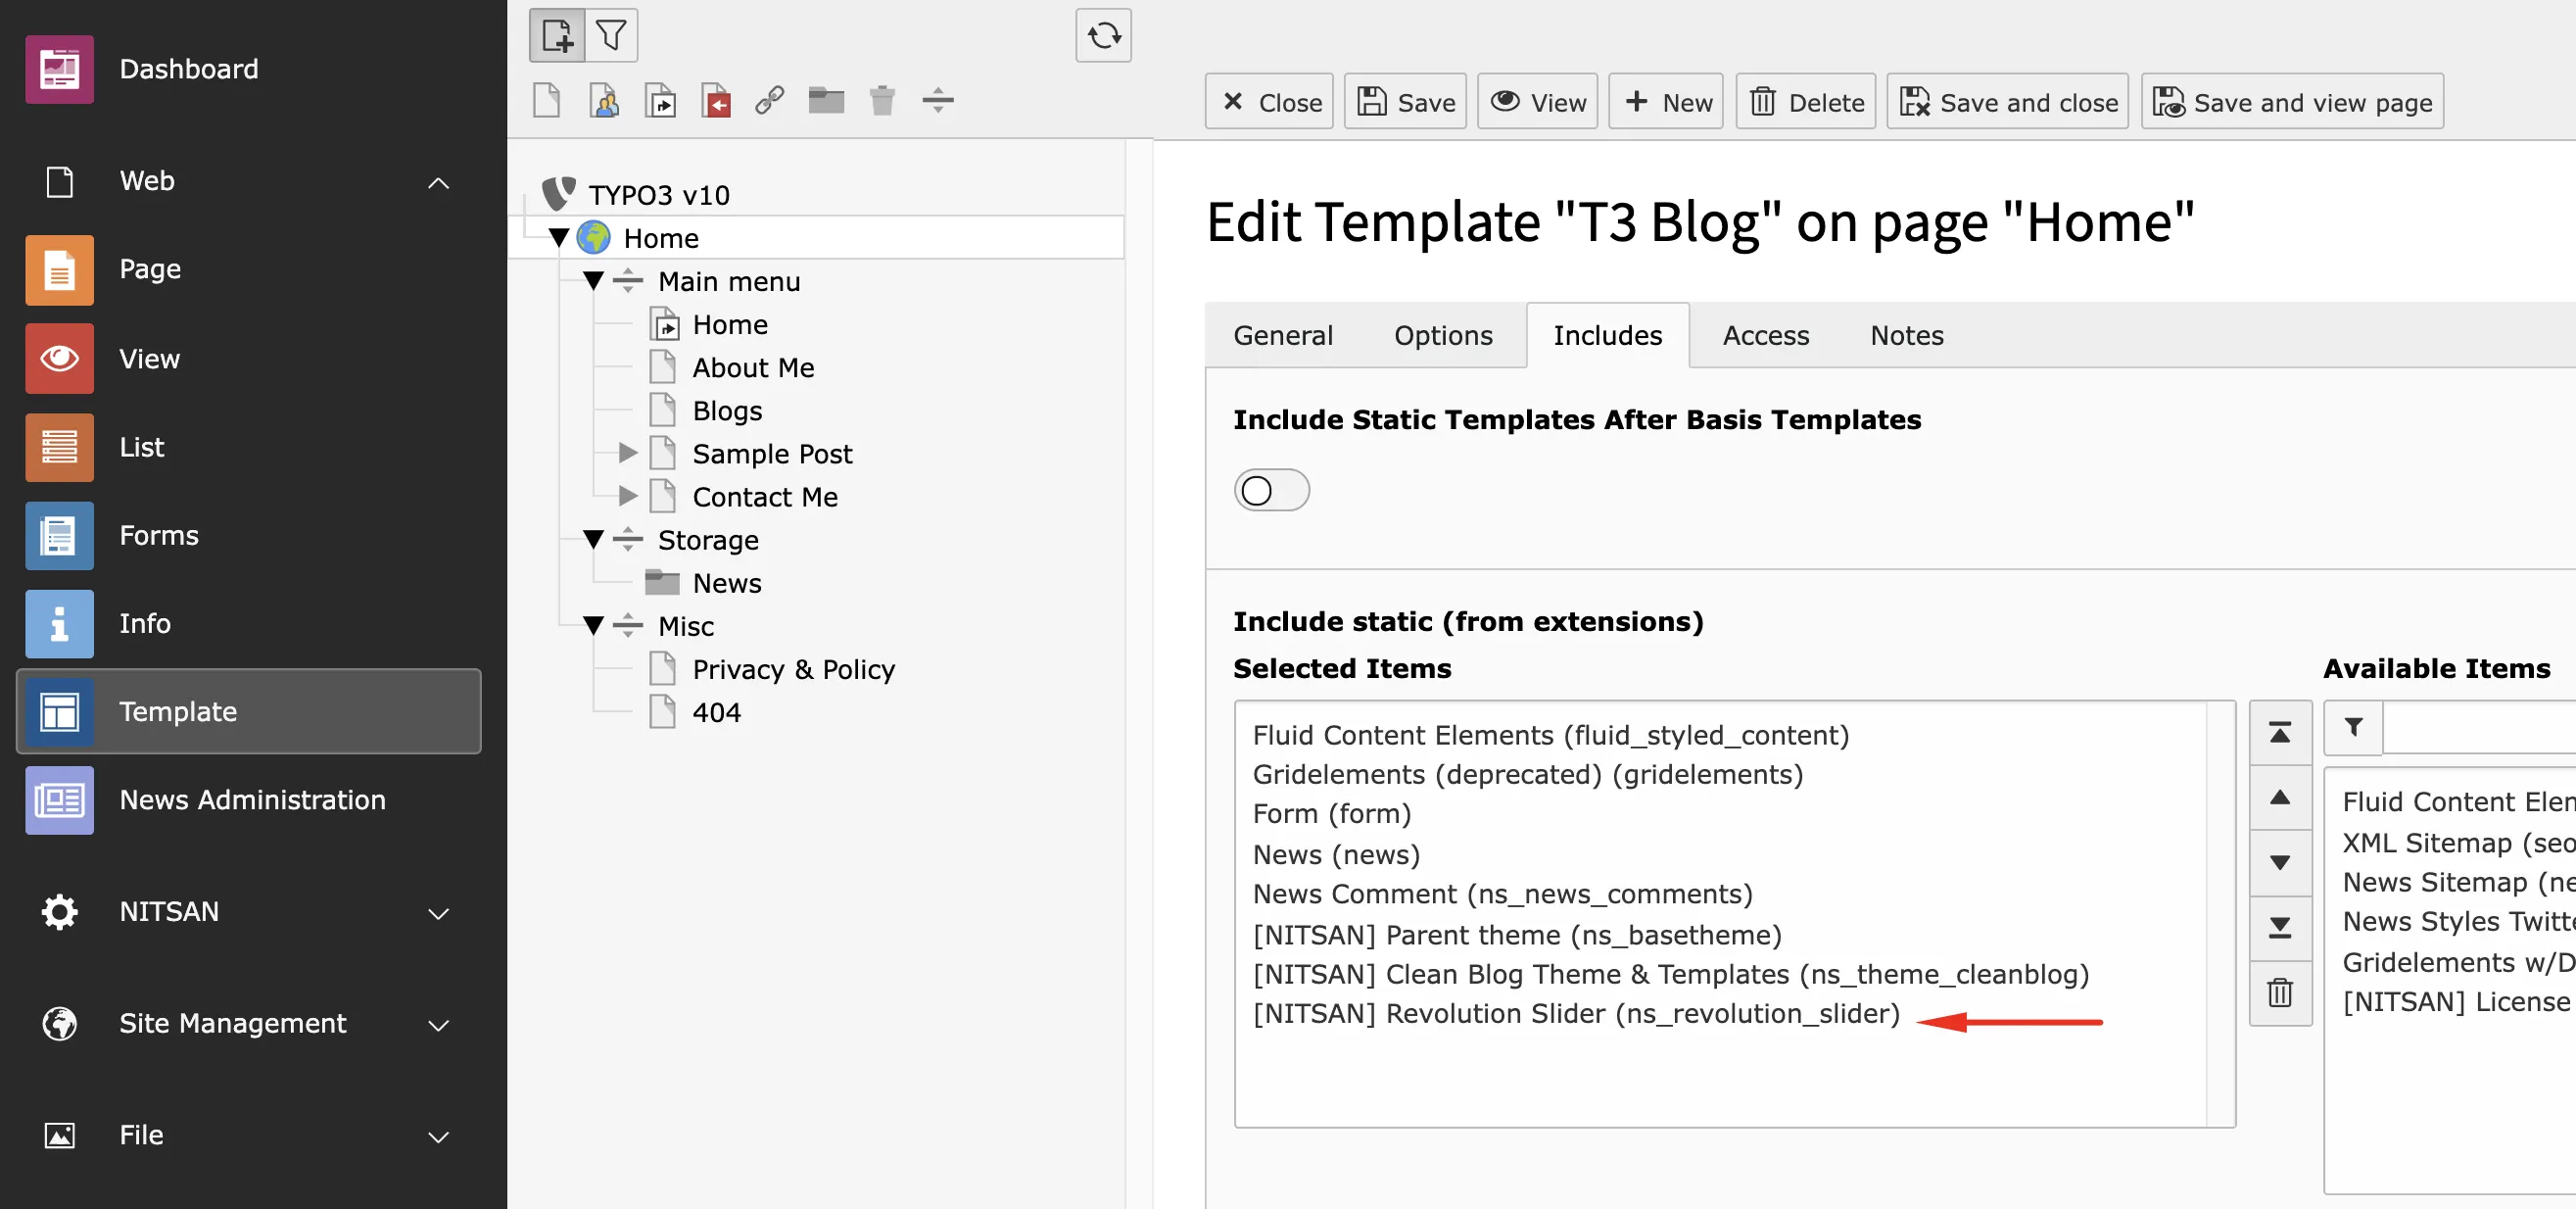Toggle the page tree filter icon
The image size is (2576, 1209).
coord(611,35)
